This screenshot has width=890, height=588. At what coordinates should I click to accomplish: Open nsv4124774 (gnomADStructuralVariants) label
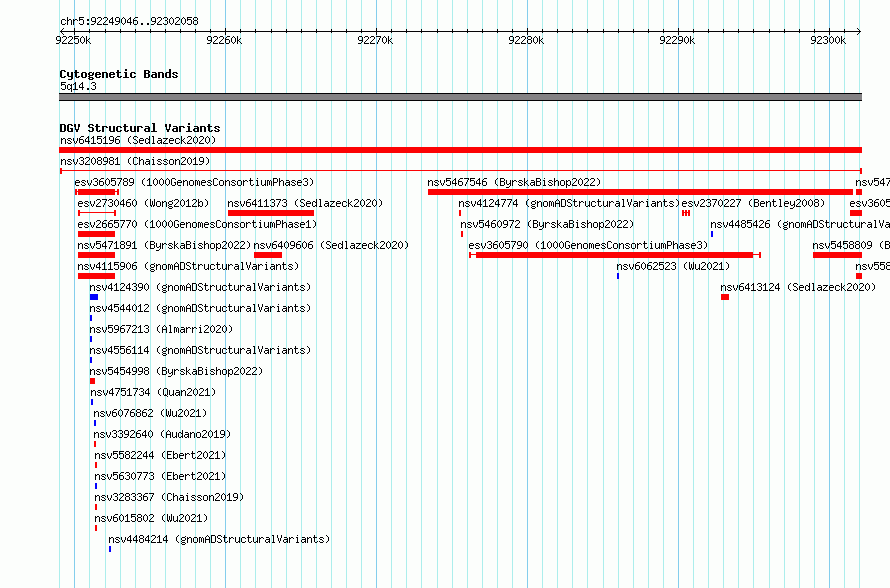(x=569, y=203)
